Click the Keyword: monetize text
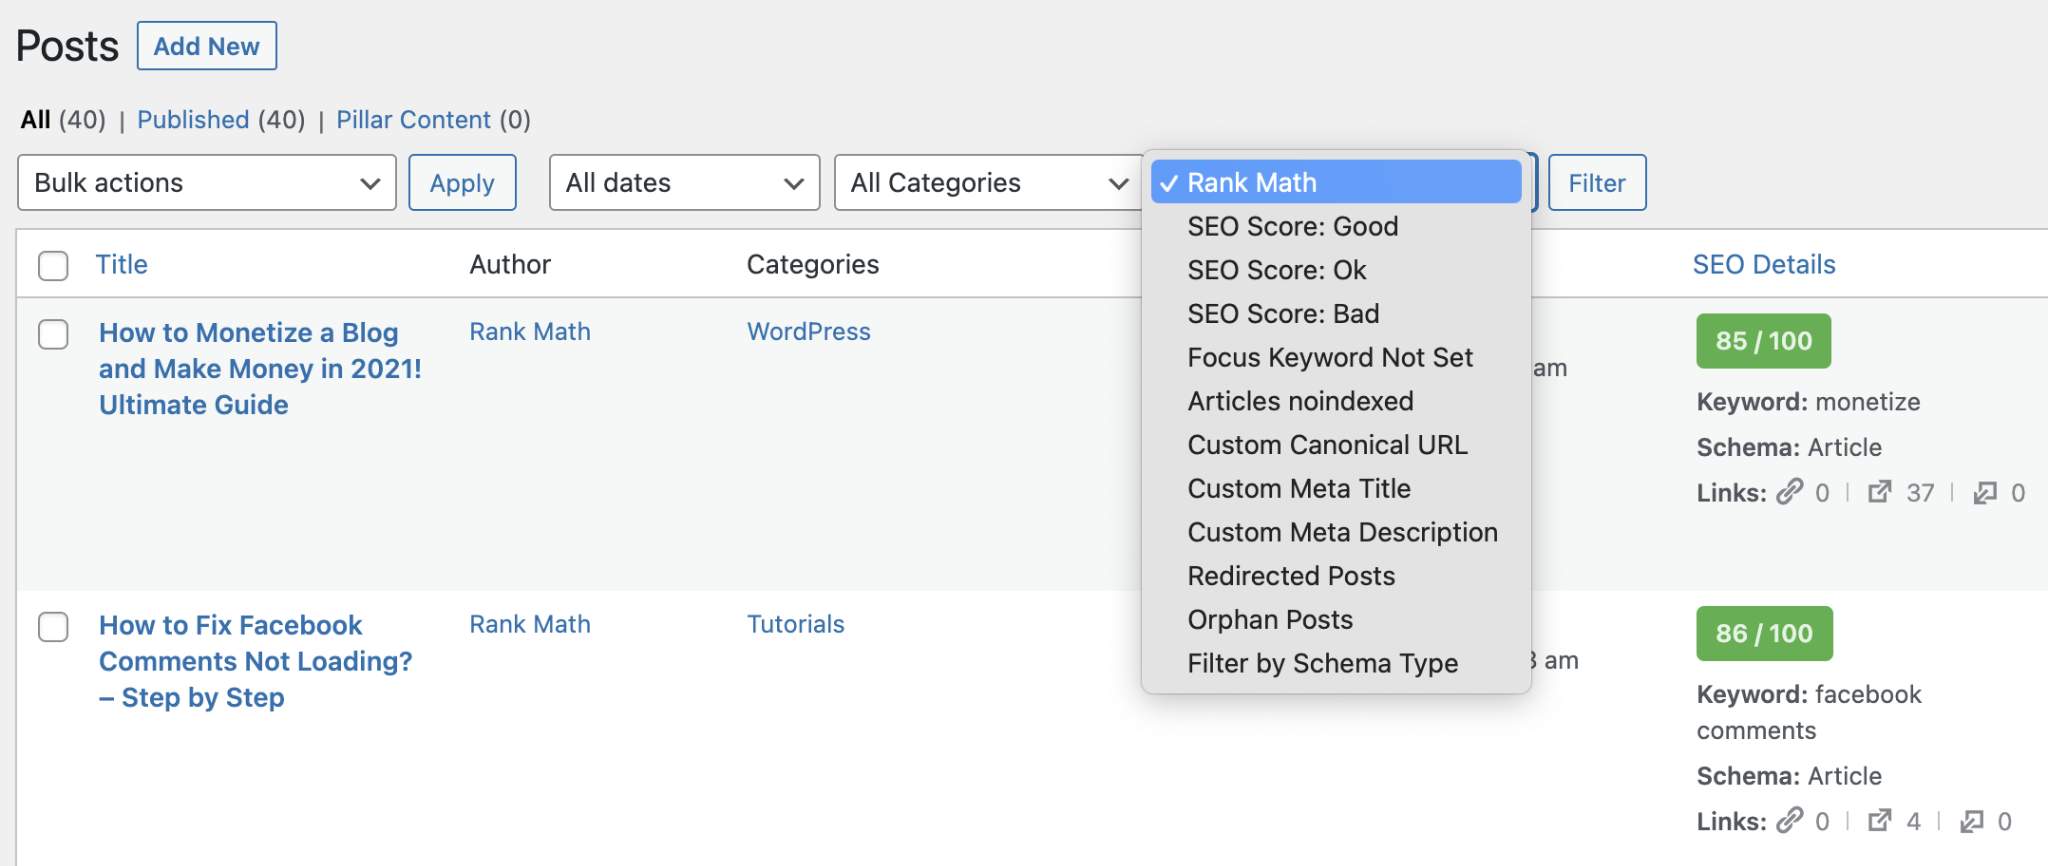 (x=1808, y=402)
